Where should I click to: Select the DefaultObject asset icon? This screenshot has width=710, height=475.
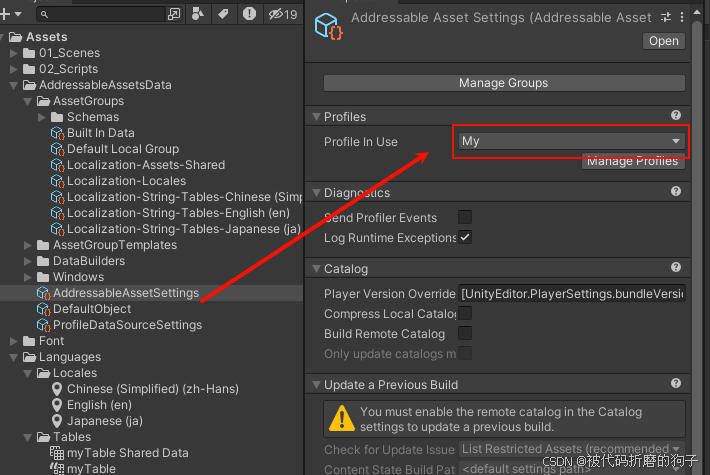coord(43,309)
